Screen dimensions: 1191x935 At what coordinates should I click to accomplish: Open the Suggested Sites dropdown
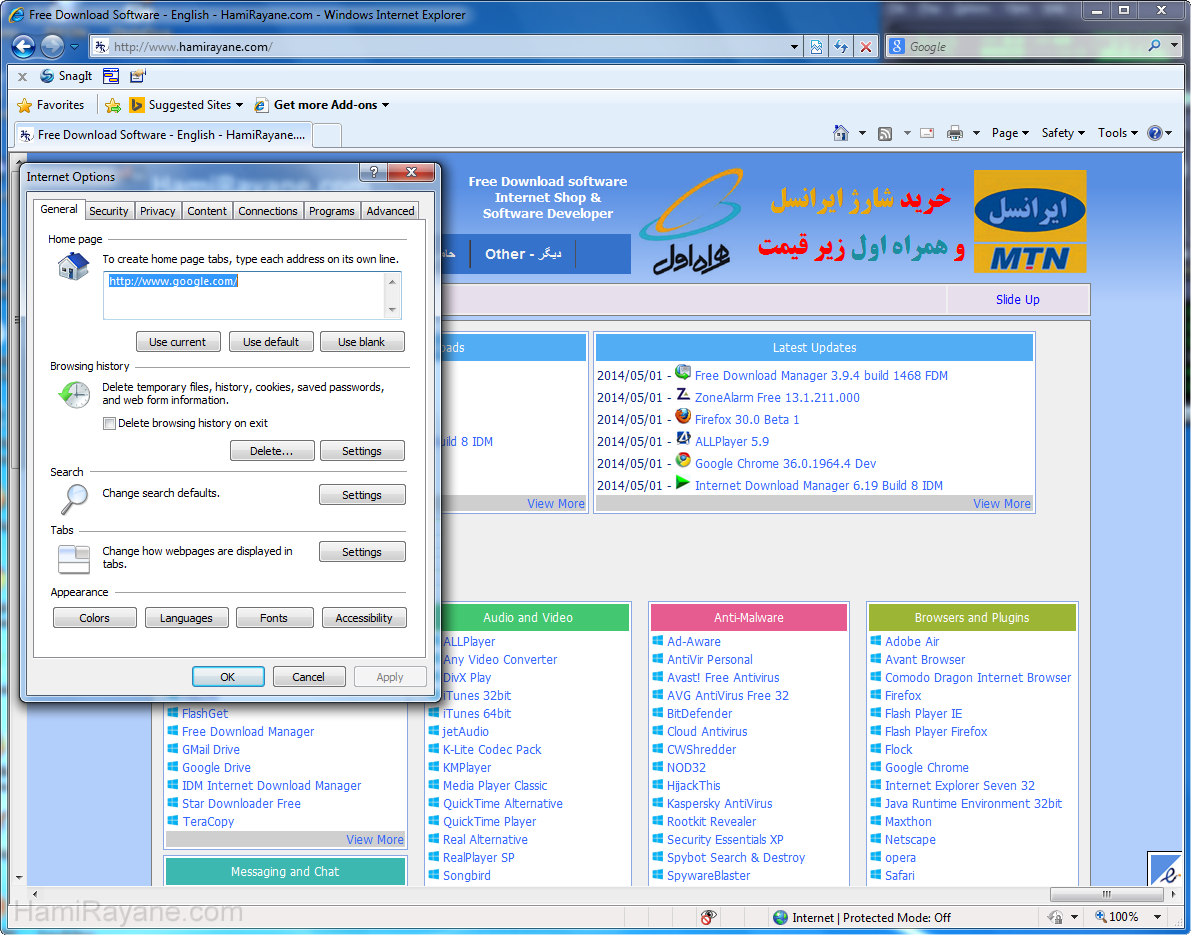tap(239, 106)
